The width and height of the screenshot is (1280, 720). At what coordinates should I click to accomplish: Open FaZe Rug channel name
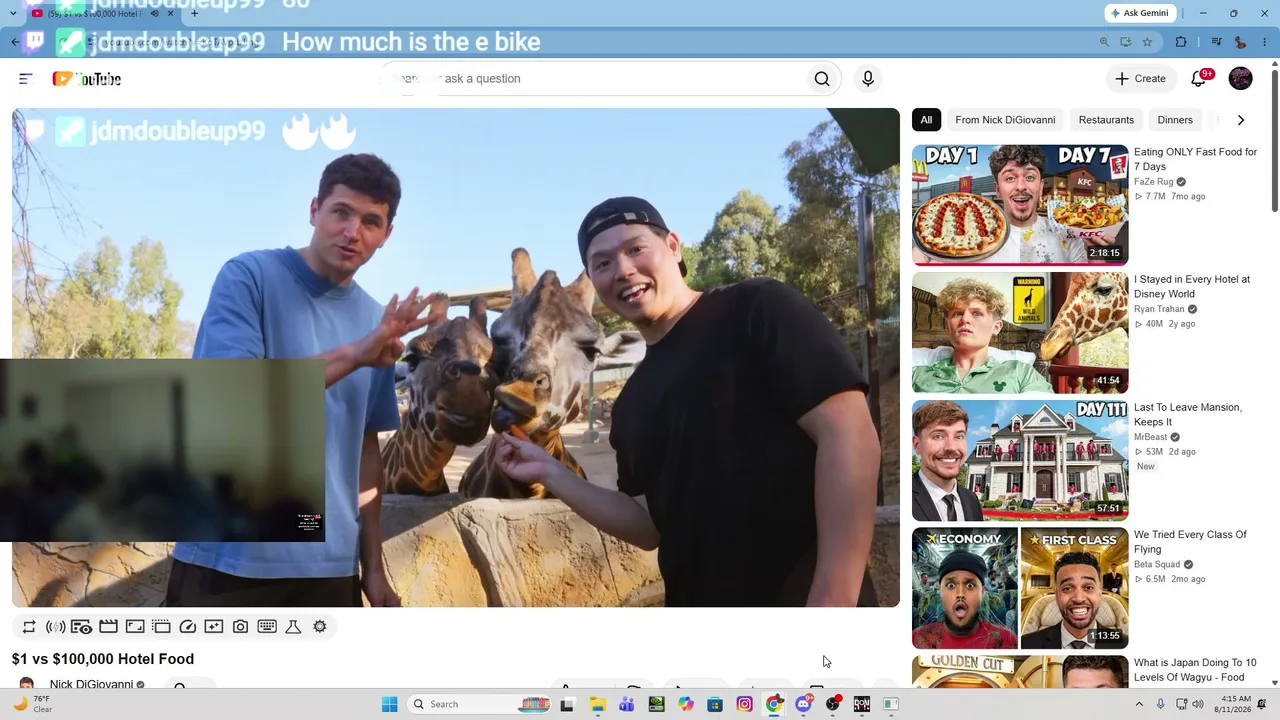1154,182
